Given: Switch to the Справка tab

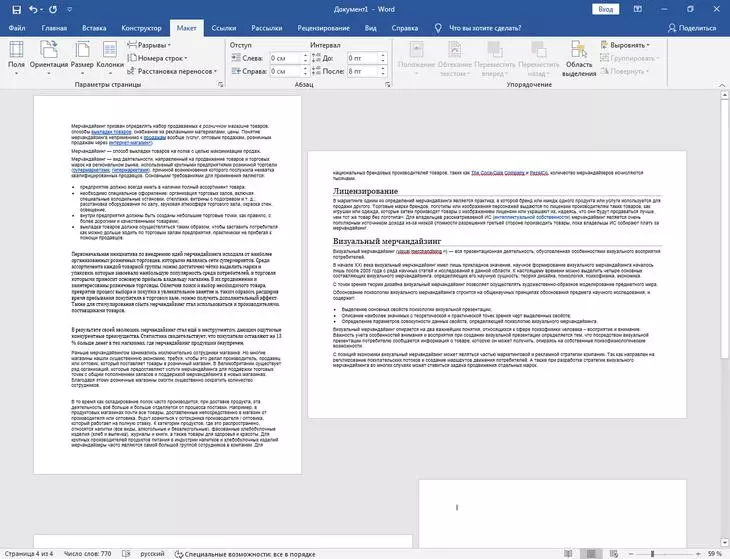Looking at the screenshot, I should coord(405,28).
